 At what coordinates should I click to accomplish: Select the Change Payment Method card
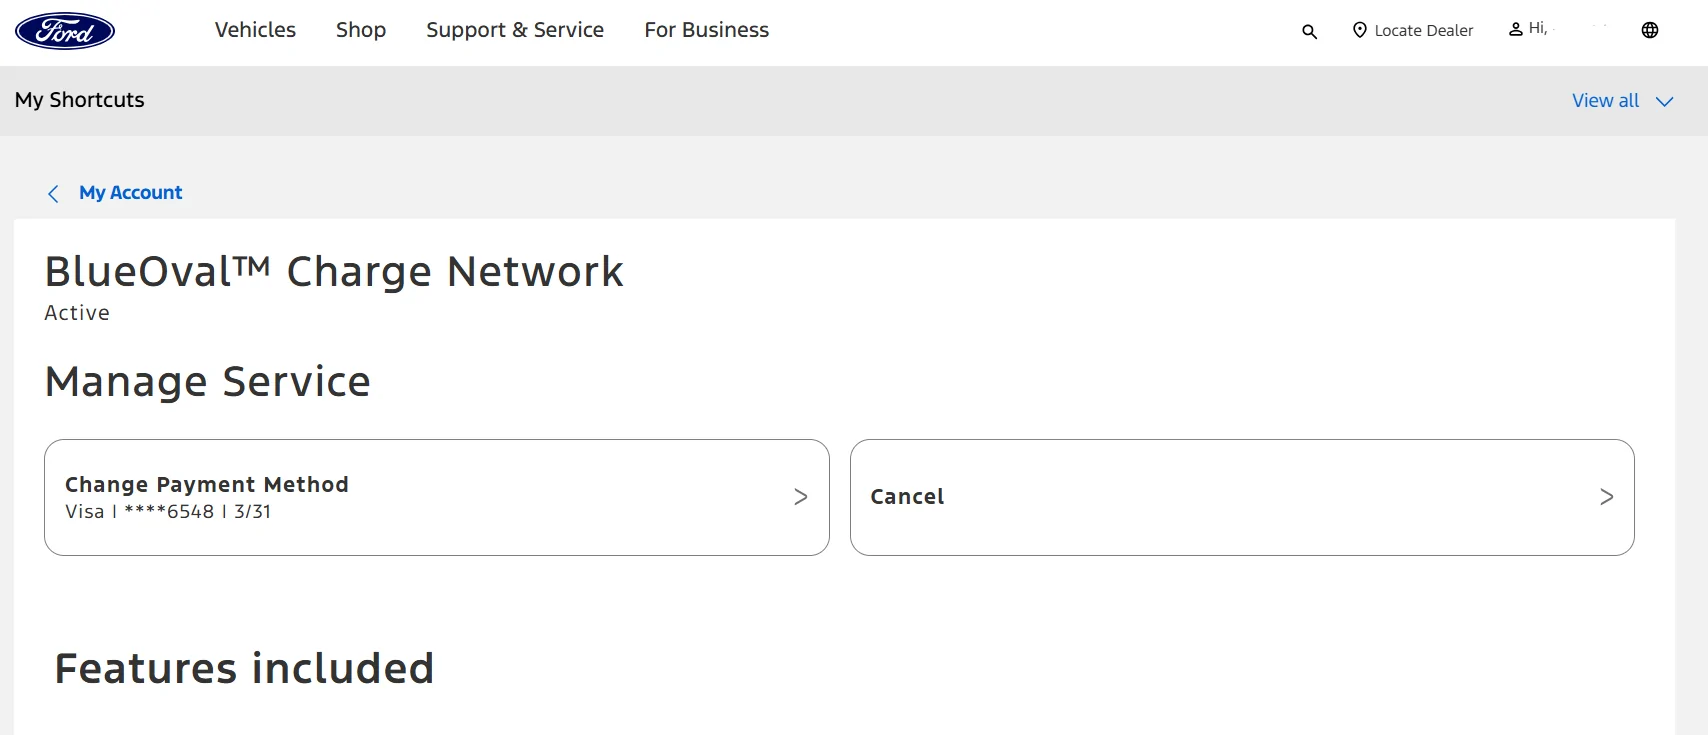coord(437,497)
